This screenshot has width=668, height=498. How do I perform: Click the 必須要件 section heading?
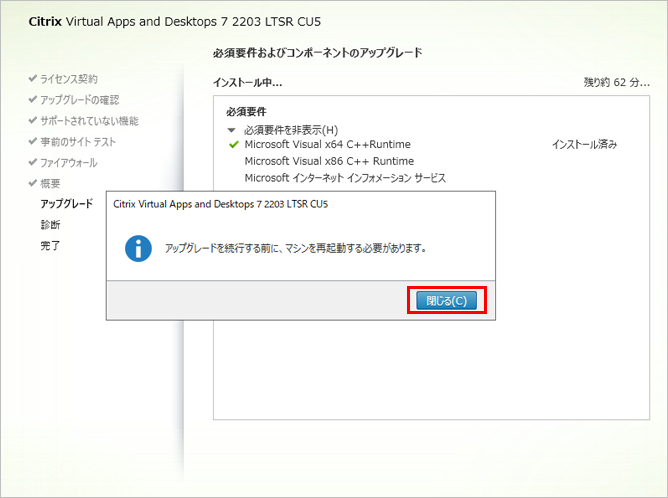[246, 112]
